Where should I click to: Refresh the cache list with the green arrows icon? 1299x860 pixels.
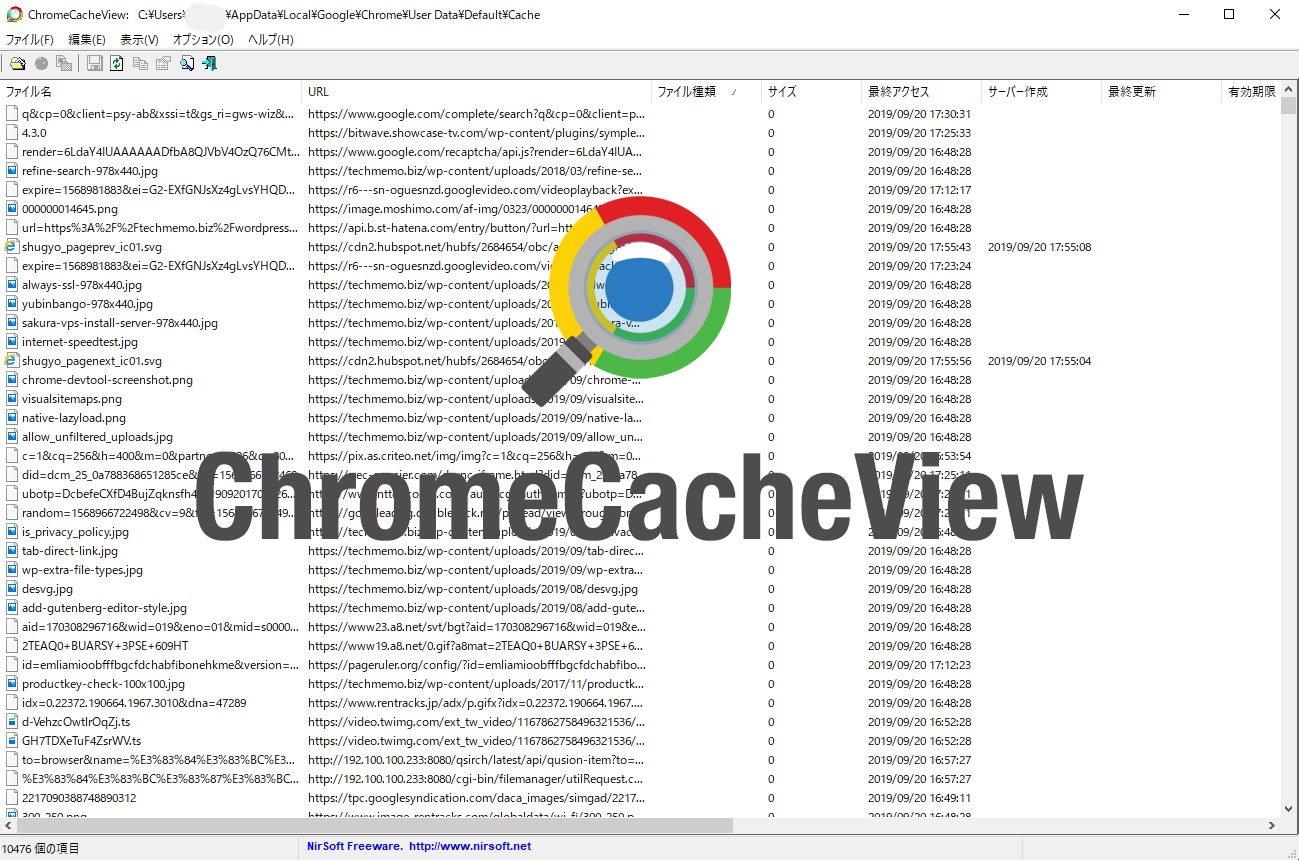[117, 64]
